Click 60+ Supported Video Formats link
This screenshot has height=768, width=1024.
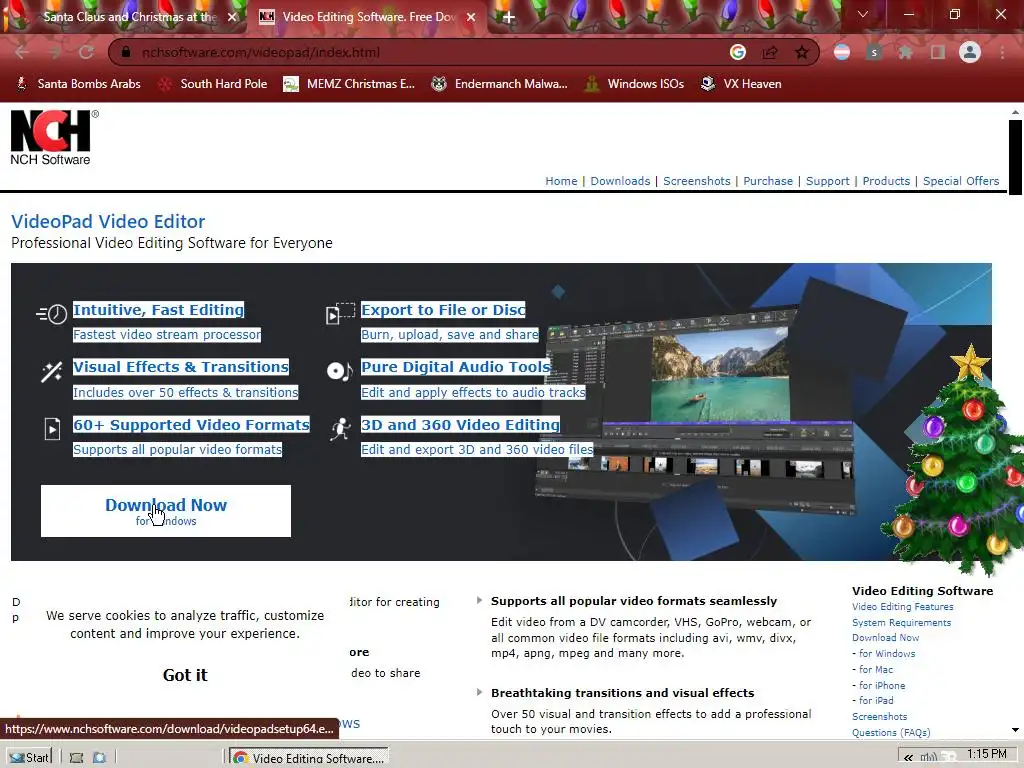pyautogui.click(x=191, y=424)
